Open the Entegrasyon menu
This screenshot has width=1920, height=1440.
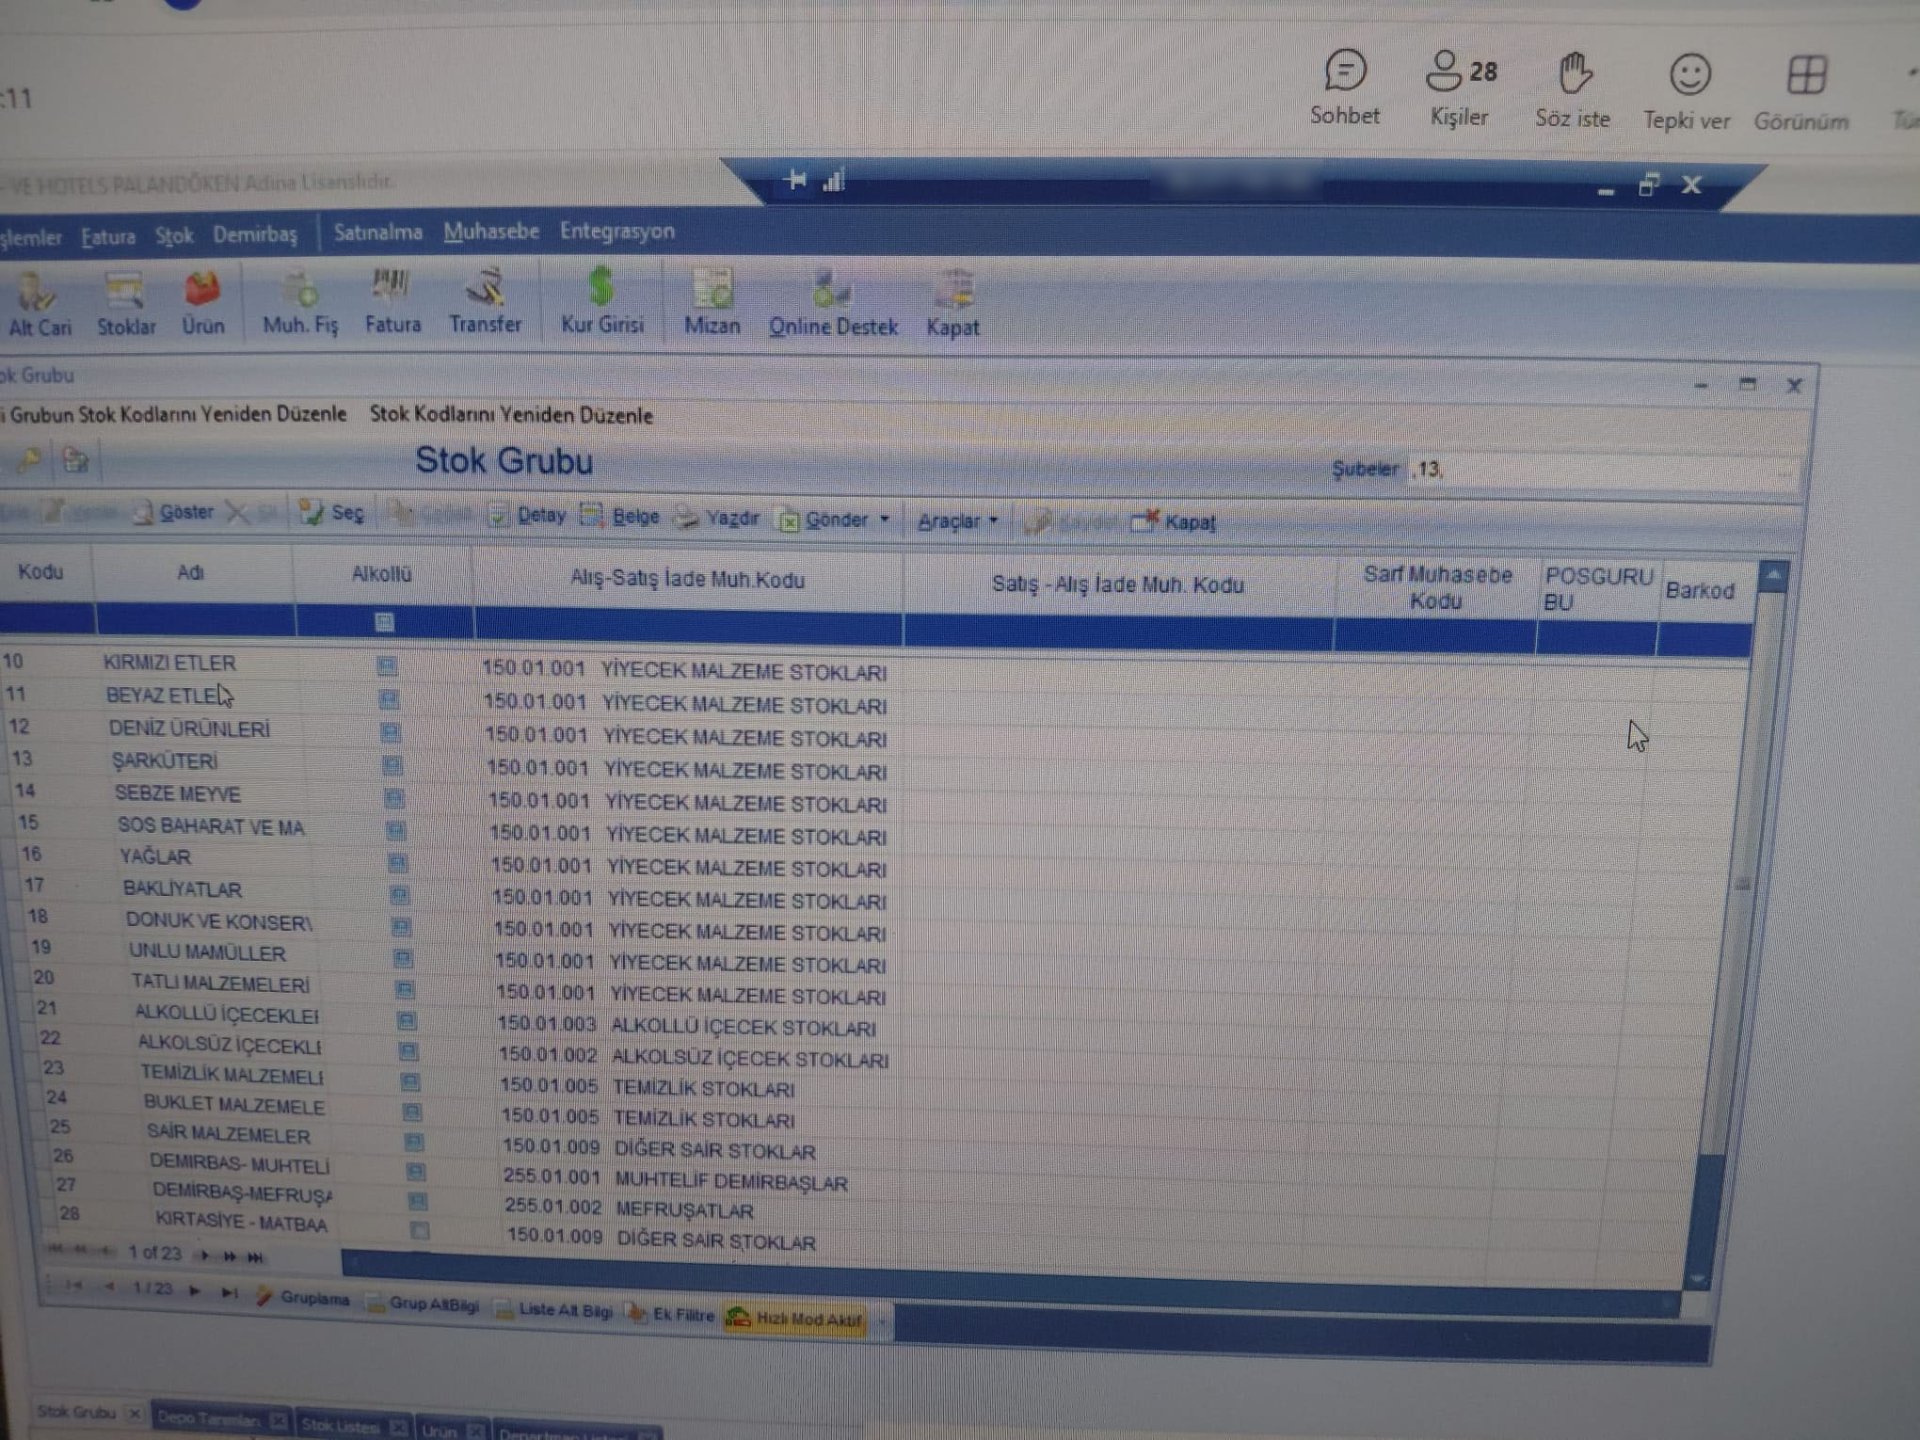point(617,231)
